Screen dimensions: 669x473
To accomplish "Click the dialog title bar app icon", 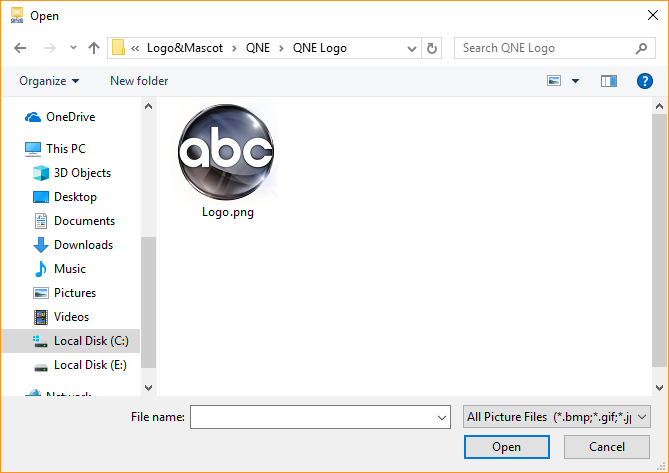I will point(17,15).
